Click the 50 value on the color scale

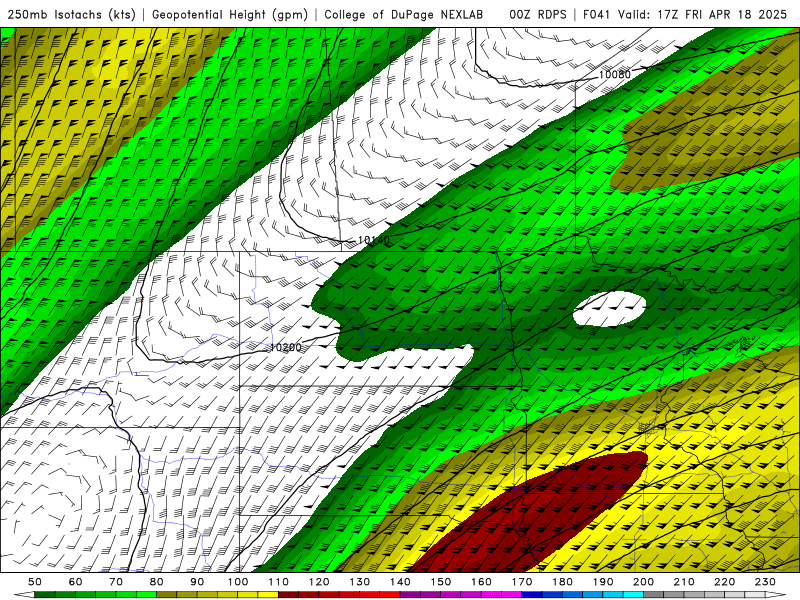[x=35, y=582]
